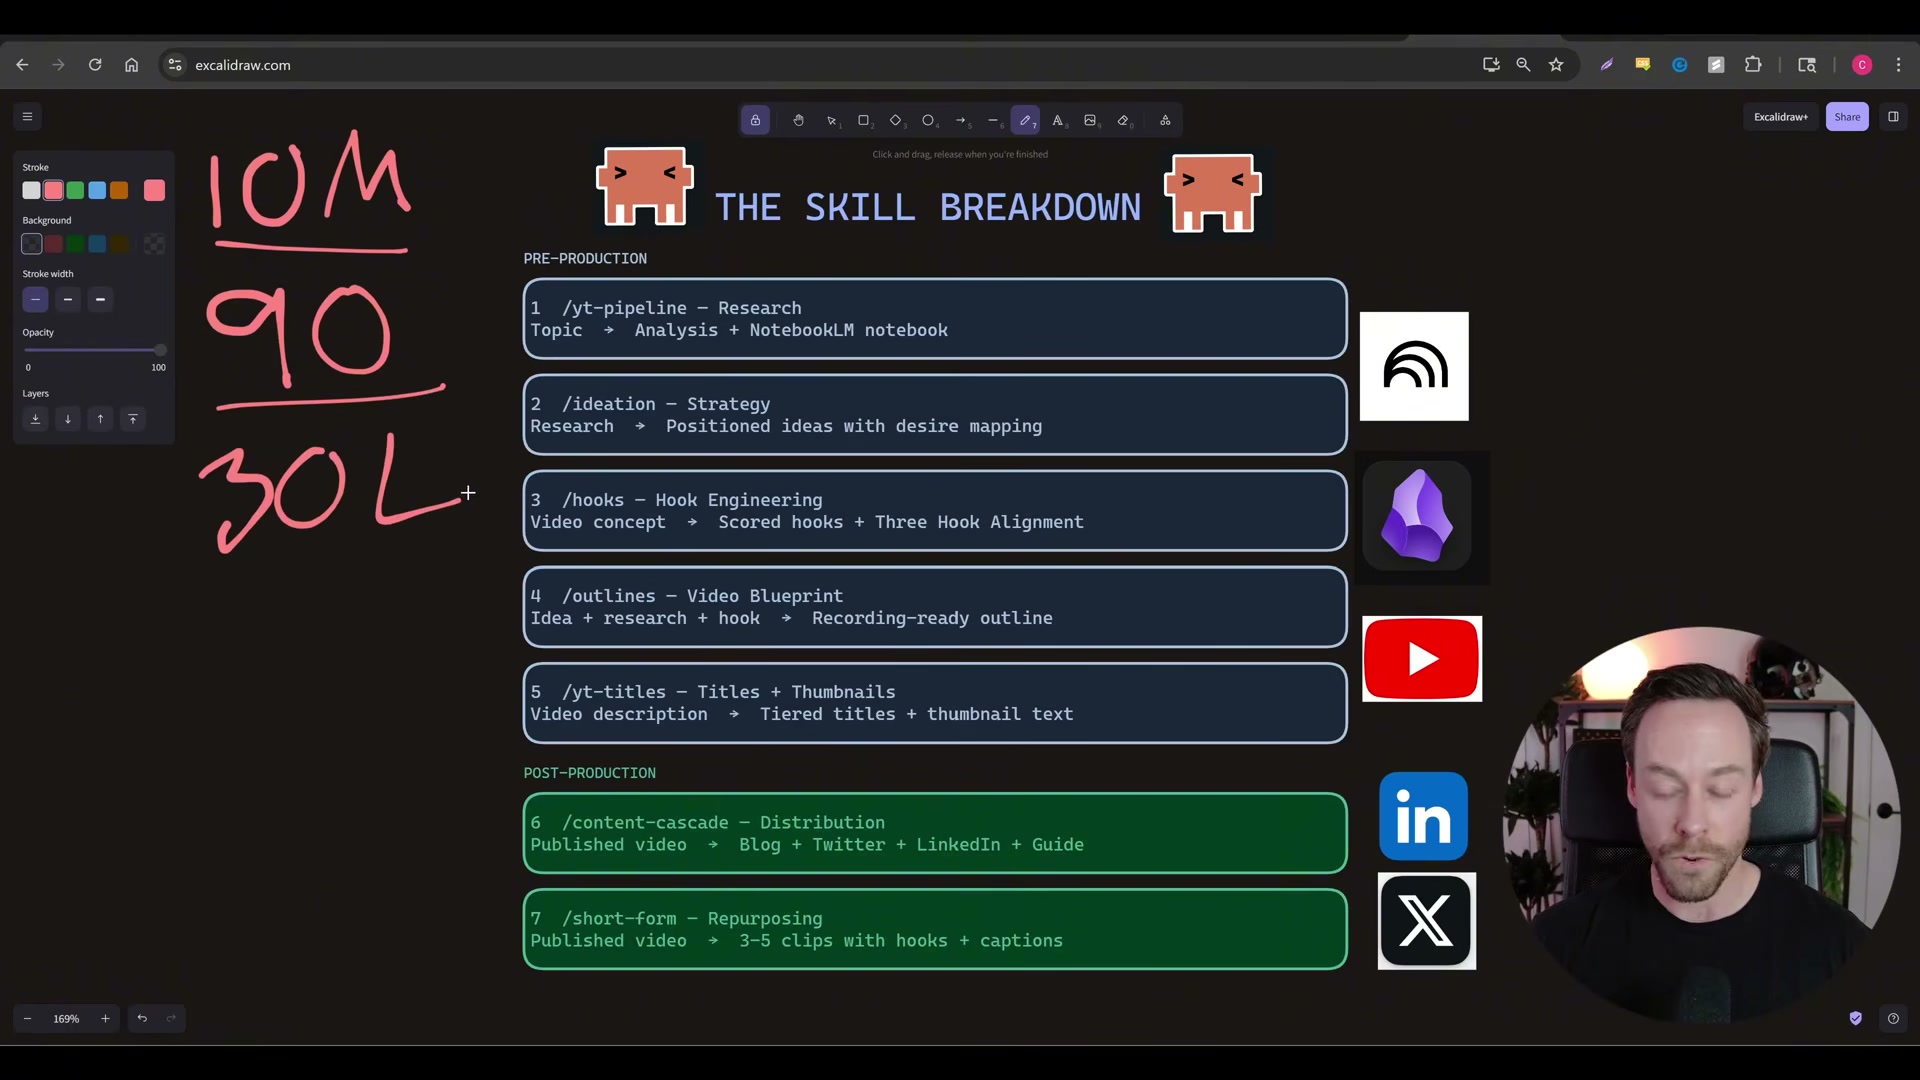
Task: Set stroke width to thin
Action: (x=35, y=299)
